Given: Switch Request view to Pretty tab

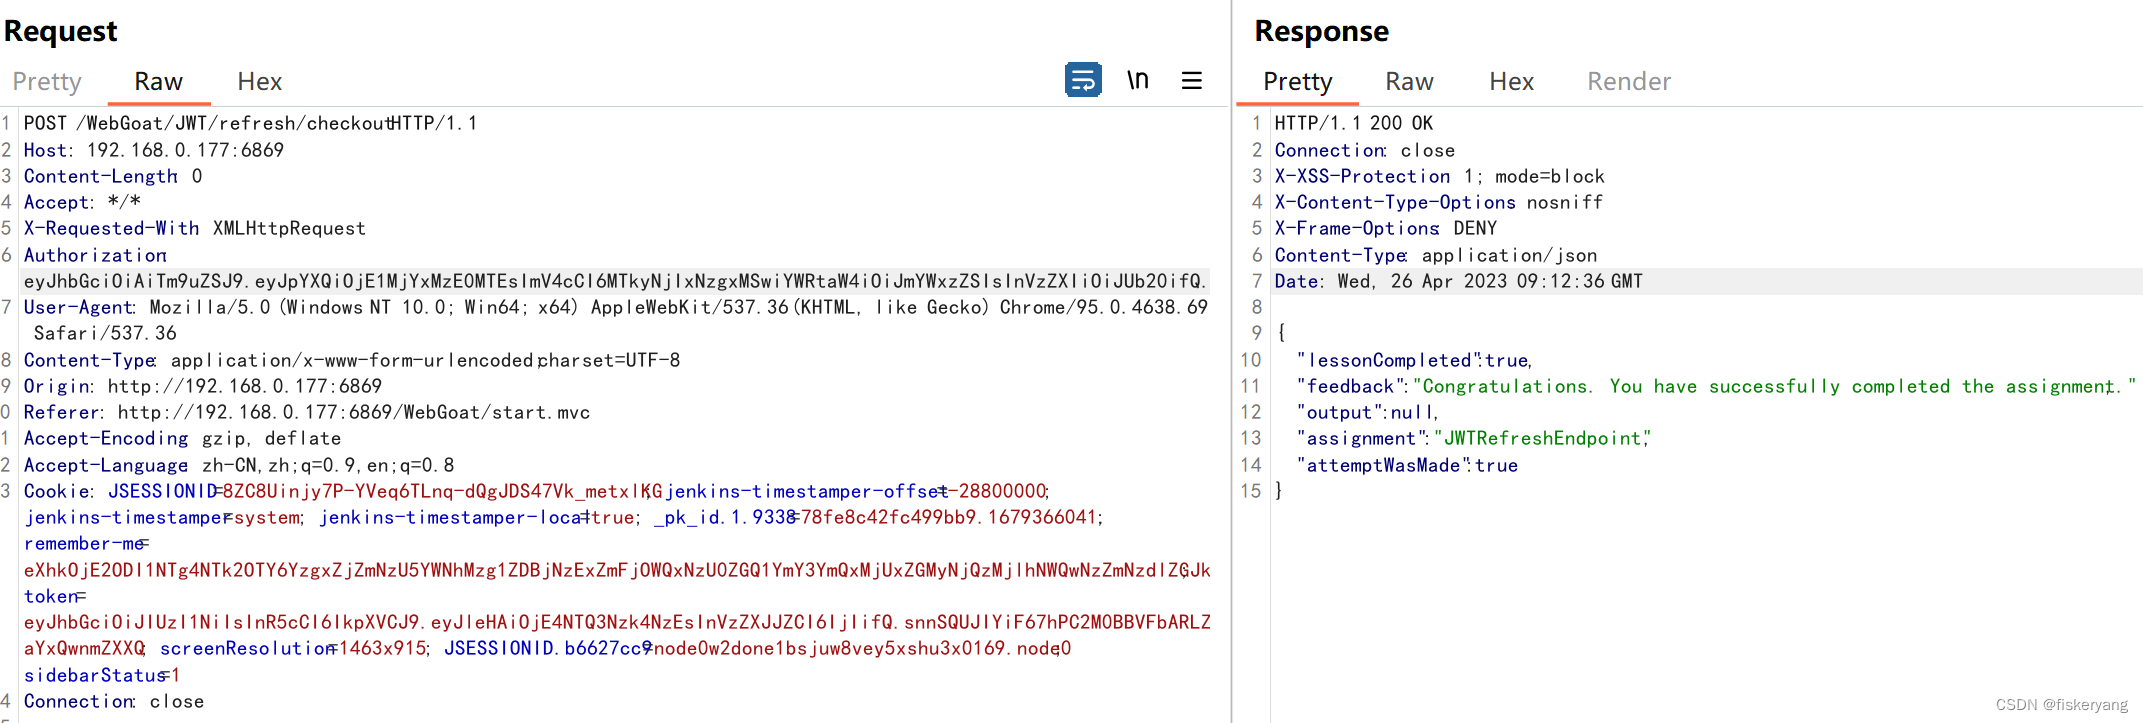Looking at the screenshot, I should click(47, 81).
